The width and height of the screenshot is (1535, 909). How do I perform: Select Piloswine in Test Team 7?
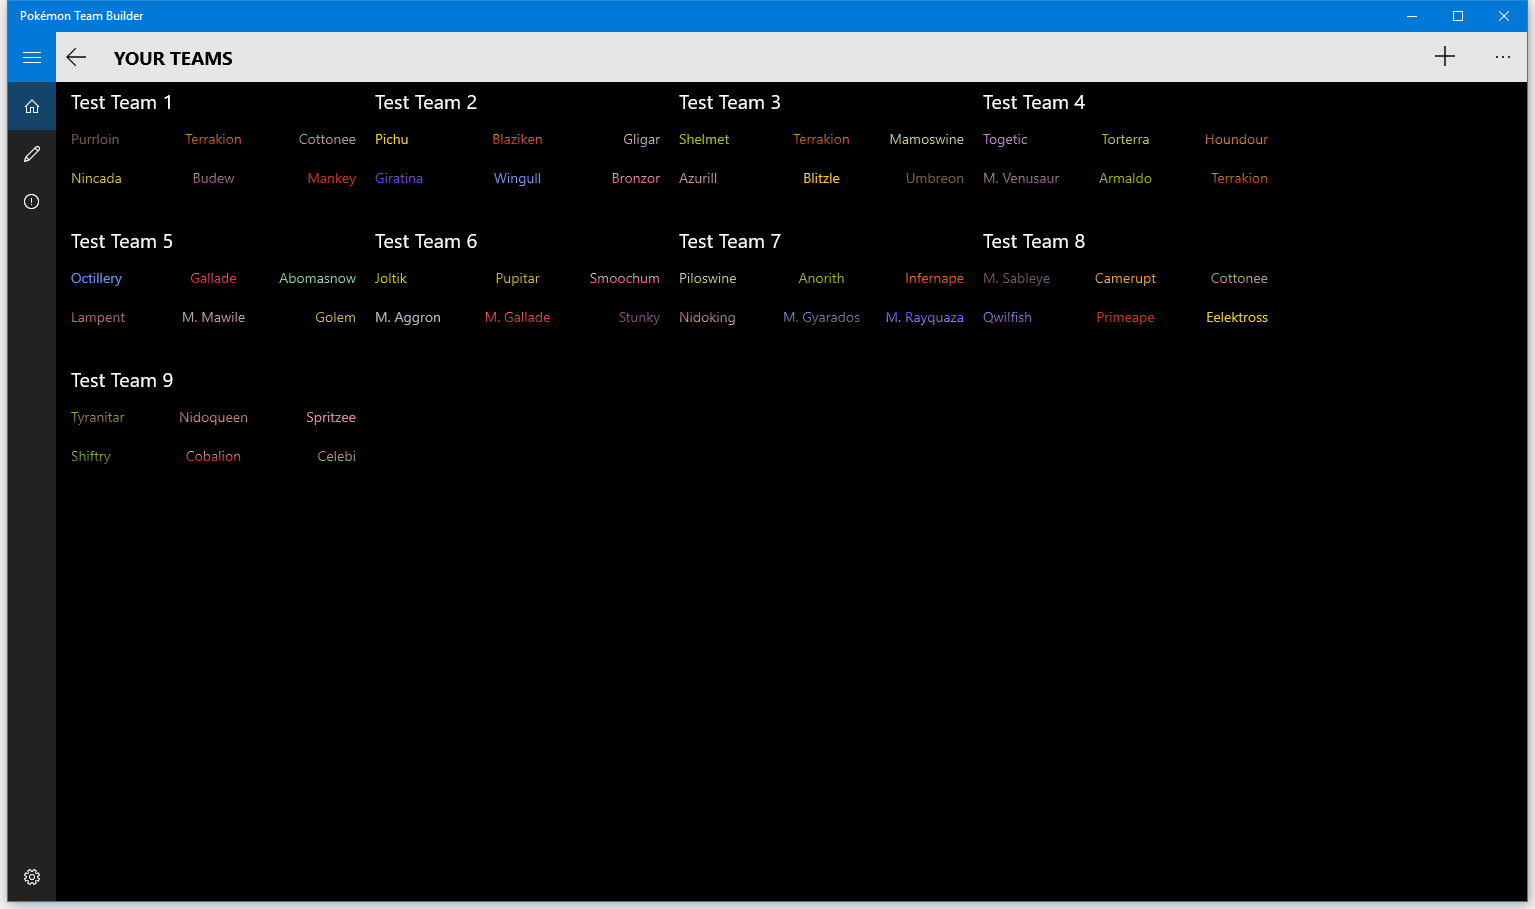point(708,278)
